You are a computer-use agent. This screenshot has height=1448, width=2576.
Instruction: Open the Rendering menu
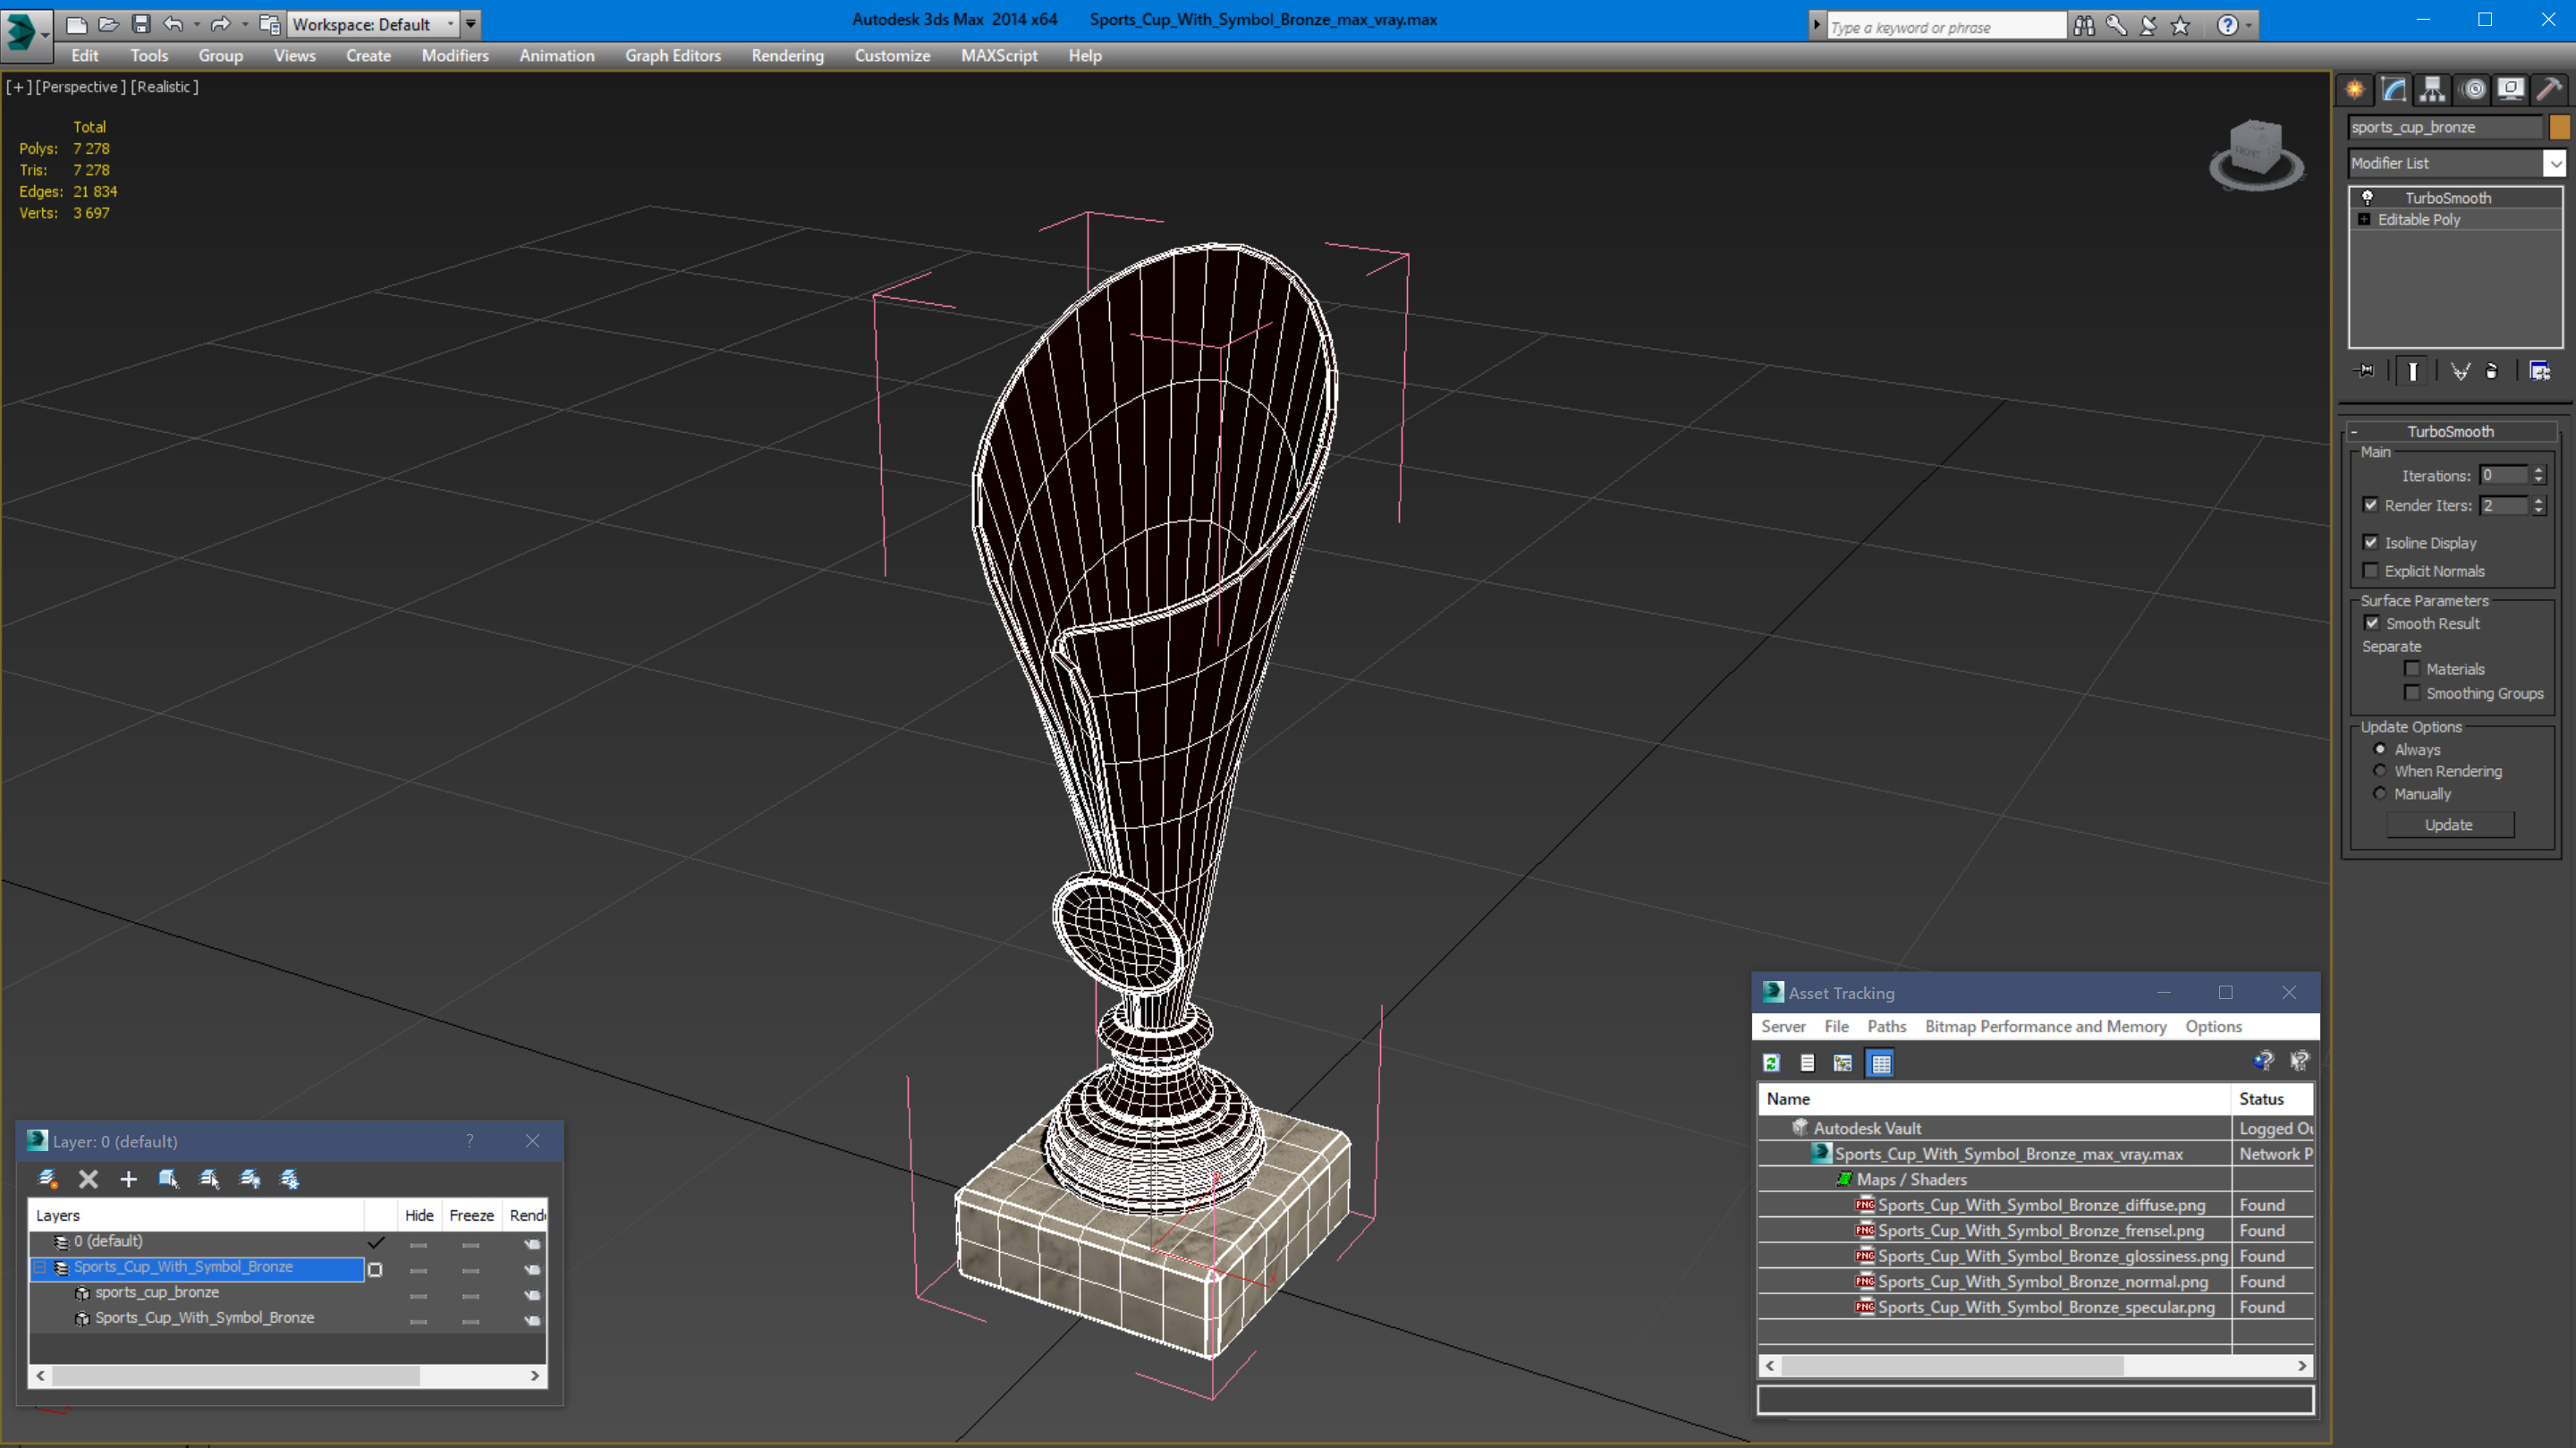click(x=788, y=56)
